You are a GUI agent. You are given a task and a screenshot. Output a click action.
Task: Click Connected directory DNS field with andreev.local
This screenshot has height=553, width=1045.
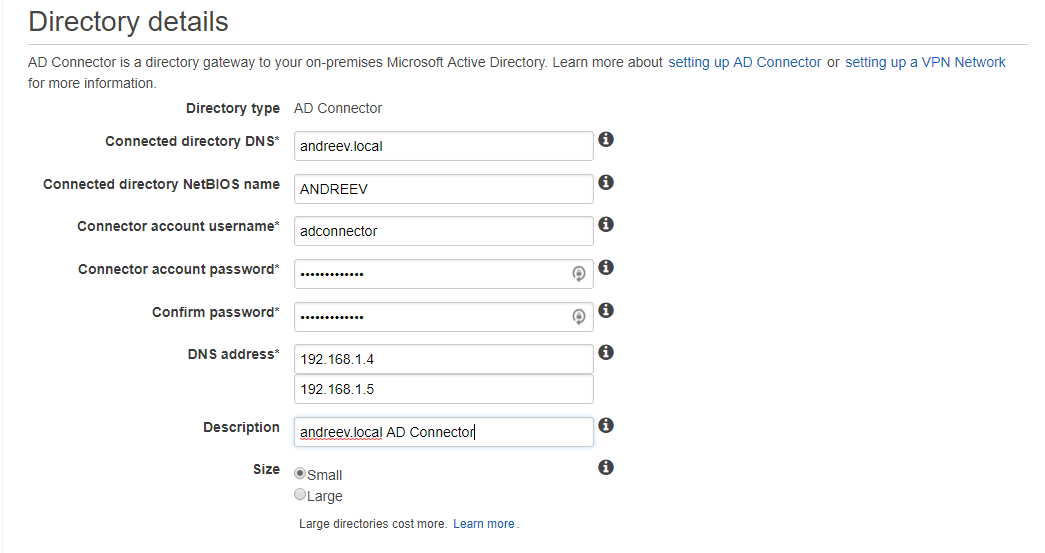point(443,146)
